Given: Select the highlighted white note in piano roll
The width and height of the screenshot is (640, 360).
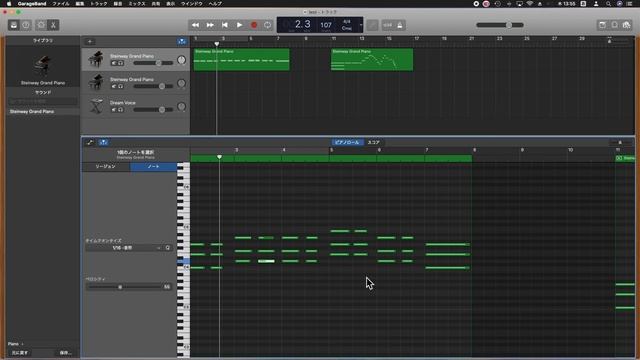Looking at the screenshot, I should pos(266,261).
